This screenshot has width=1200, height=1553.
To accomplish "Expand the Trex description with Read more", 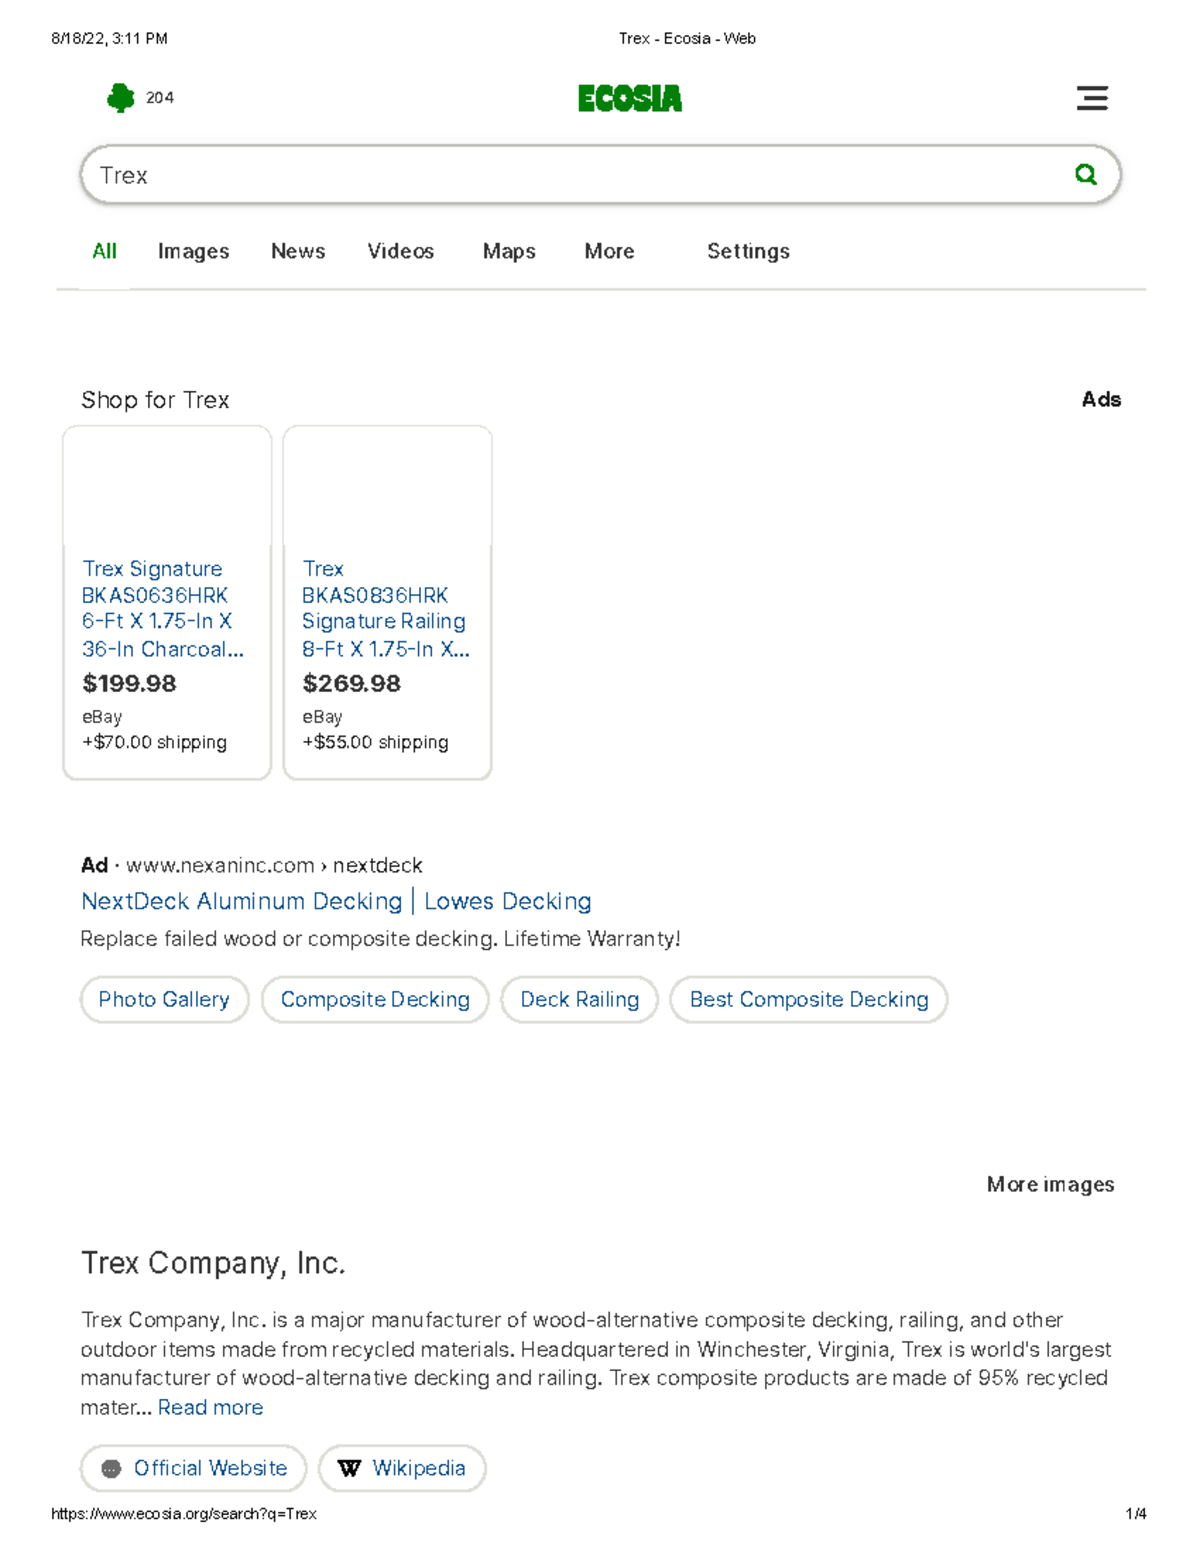I will tap(210, 1407).
